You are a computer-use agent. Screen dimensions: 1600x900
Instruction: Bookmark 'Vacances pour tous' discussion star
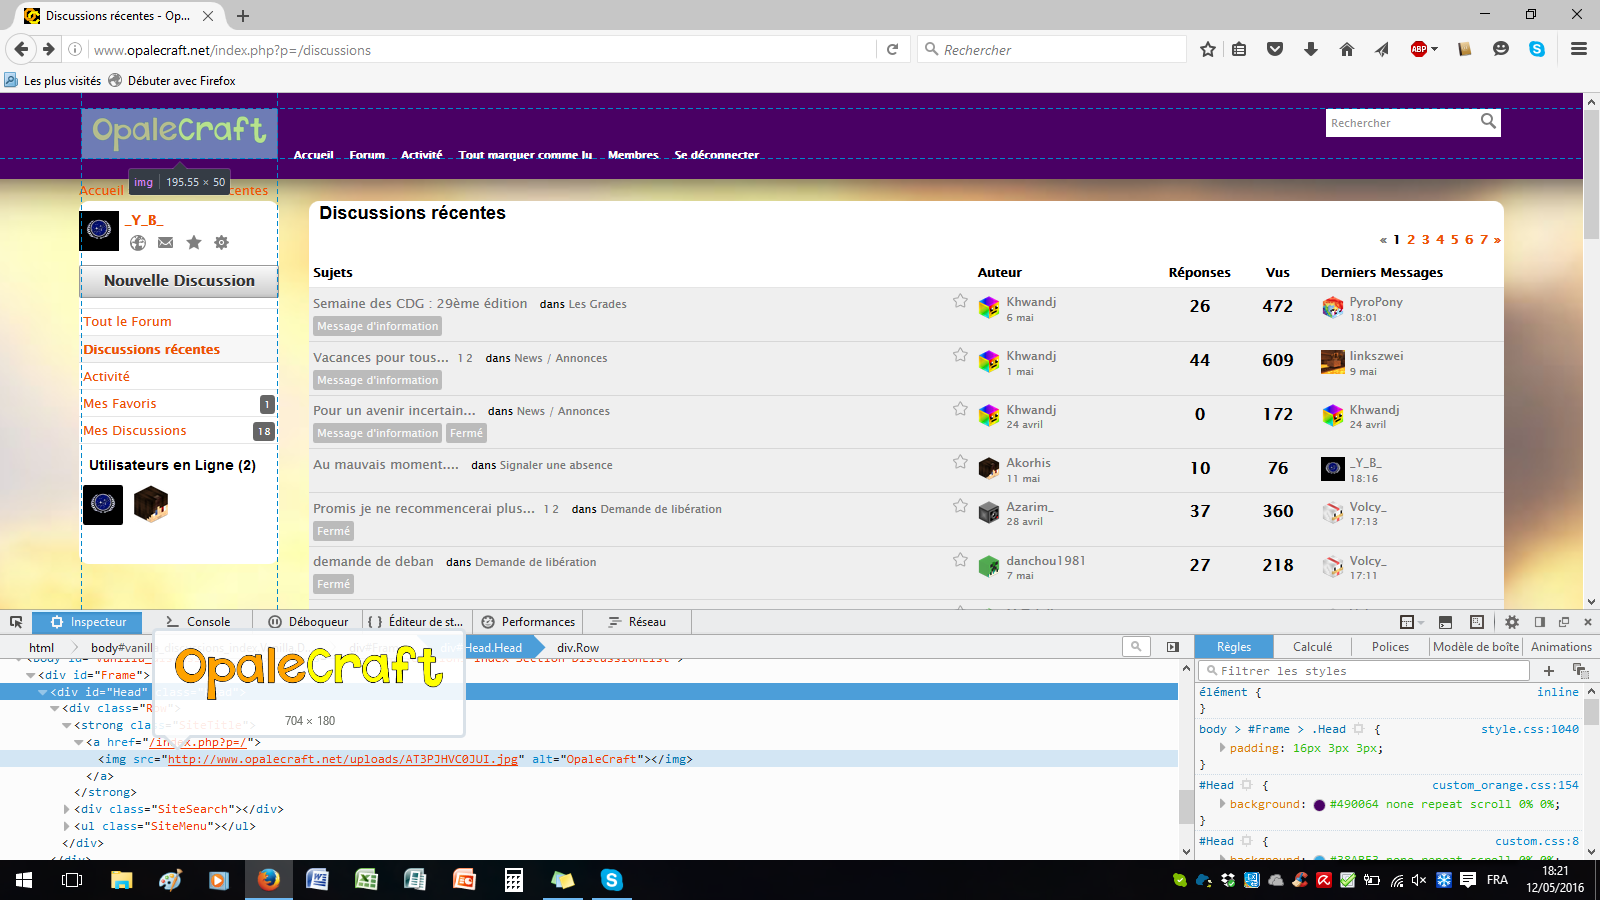point(960,355)
